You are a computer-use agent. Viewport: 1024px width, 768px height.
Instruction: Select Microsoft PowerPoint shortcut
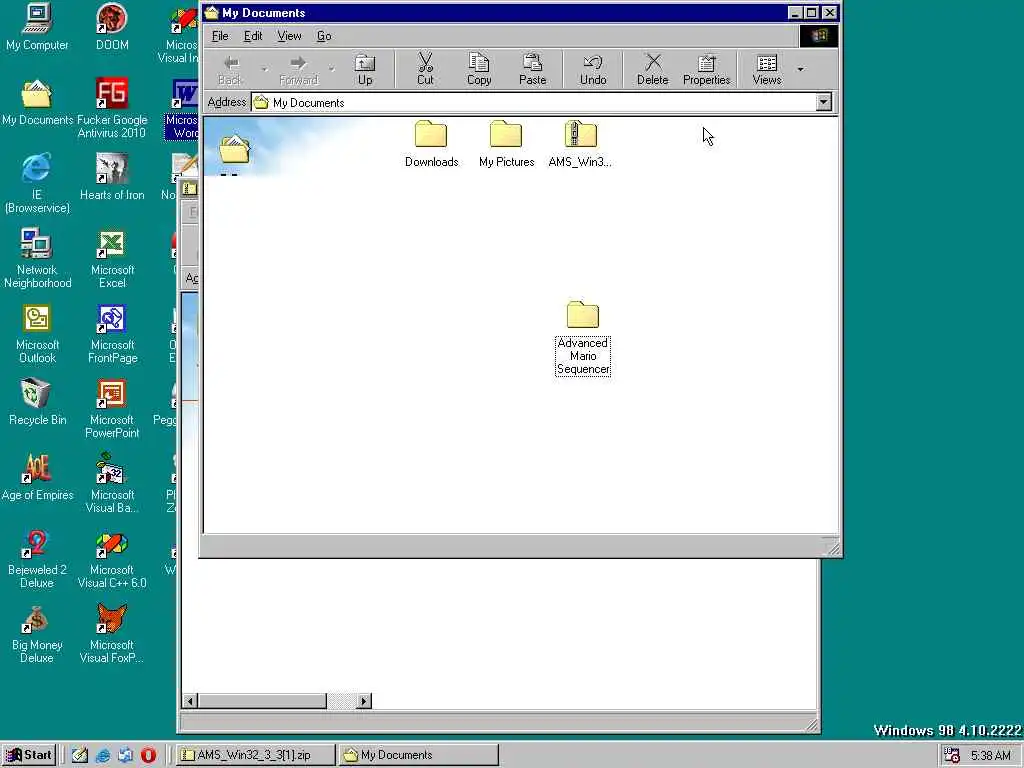click(112, 409)
